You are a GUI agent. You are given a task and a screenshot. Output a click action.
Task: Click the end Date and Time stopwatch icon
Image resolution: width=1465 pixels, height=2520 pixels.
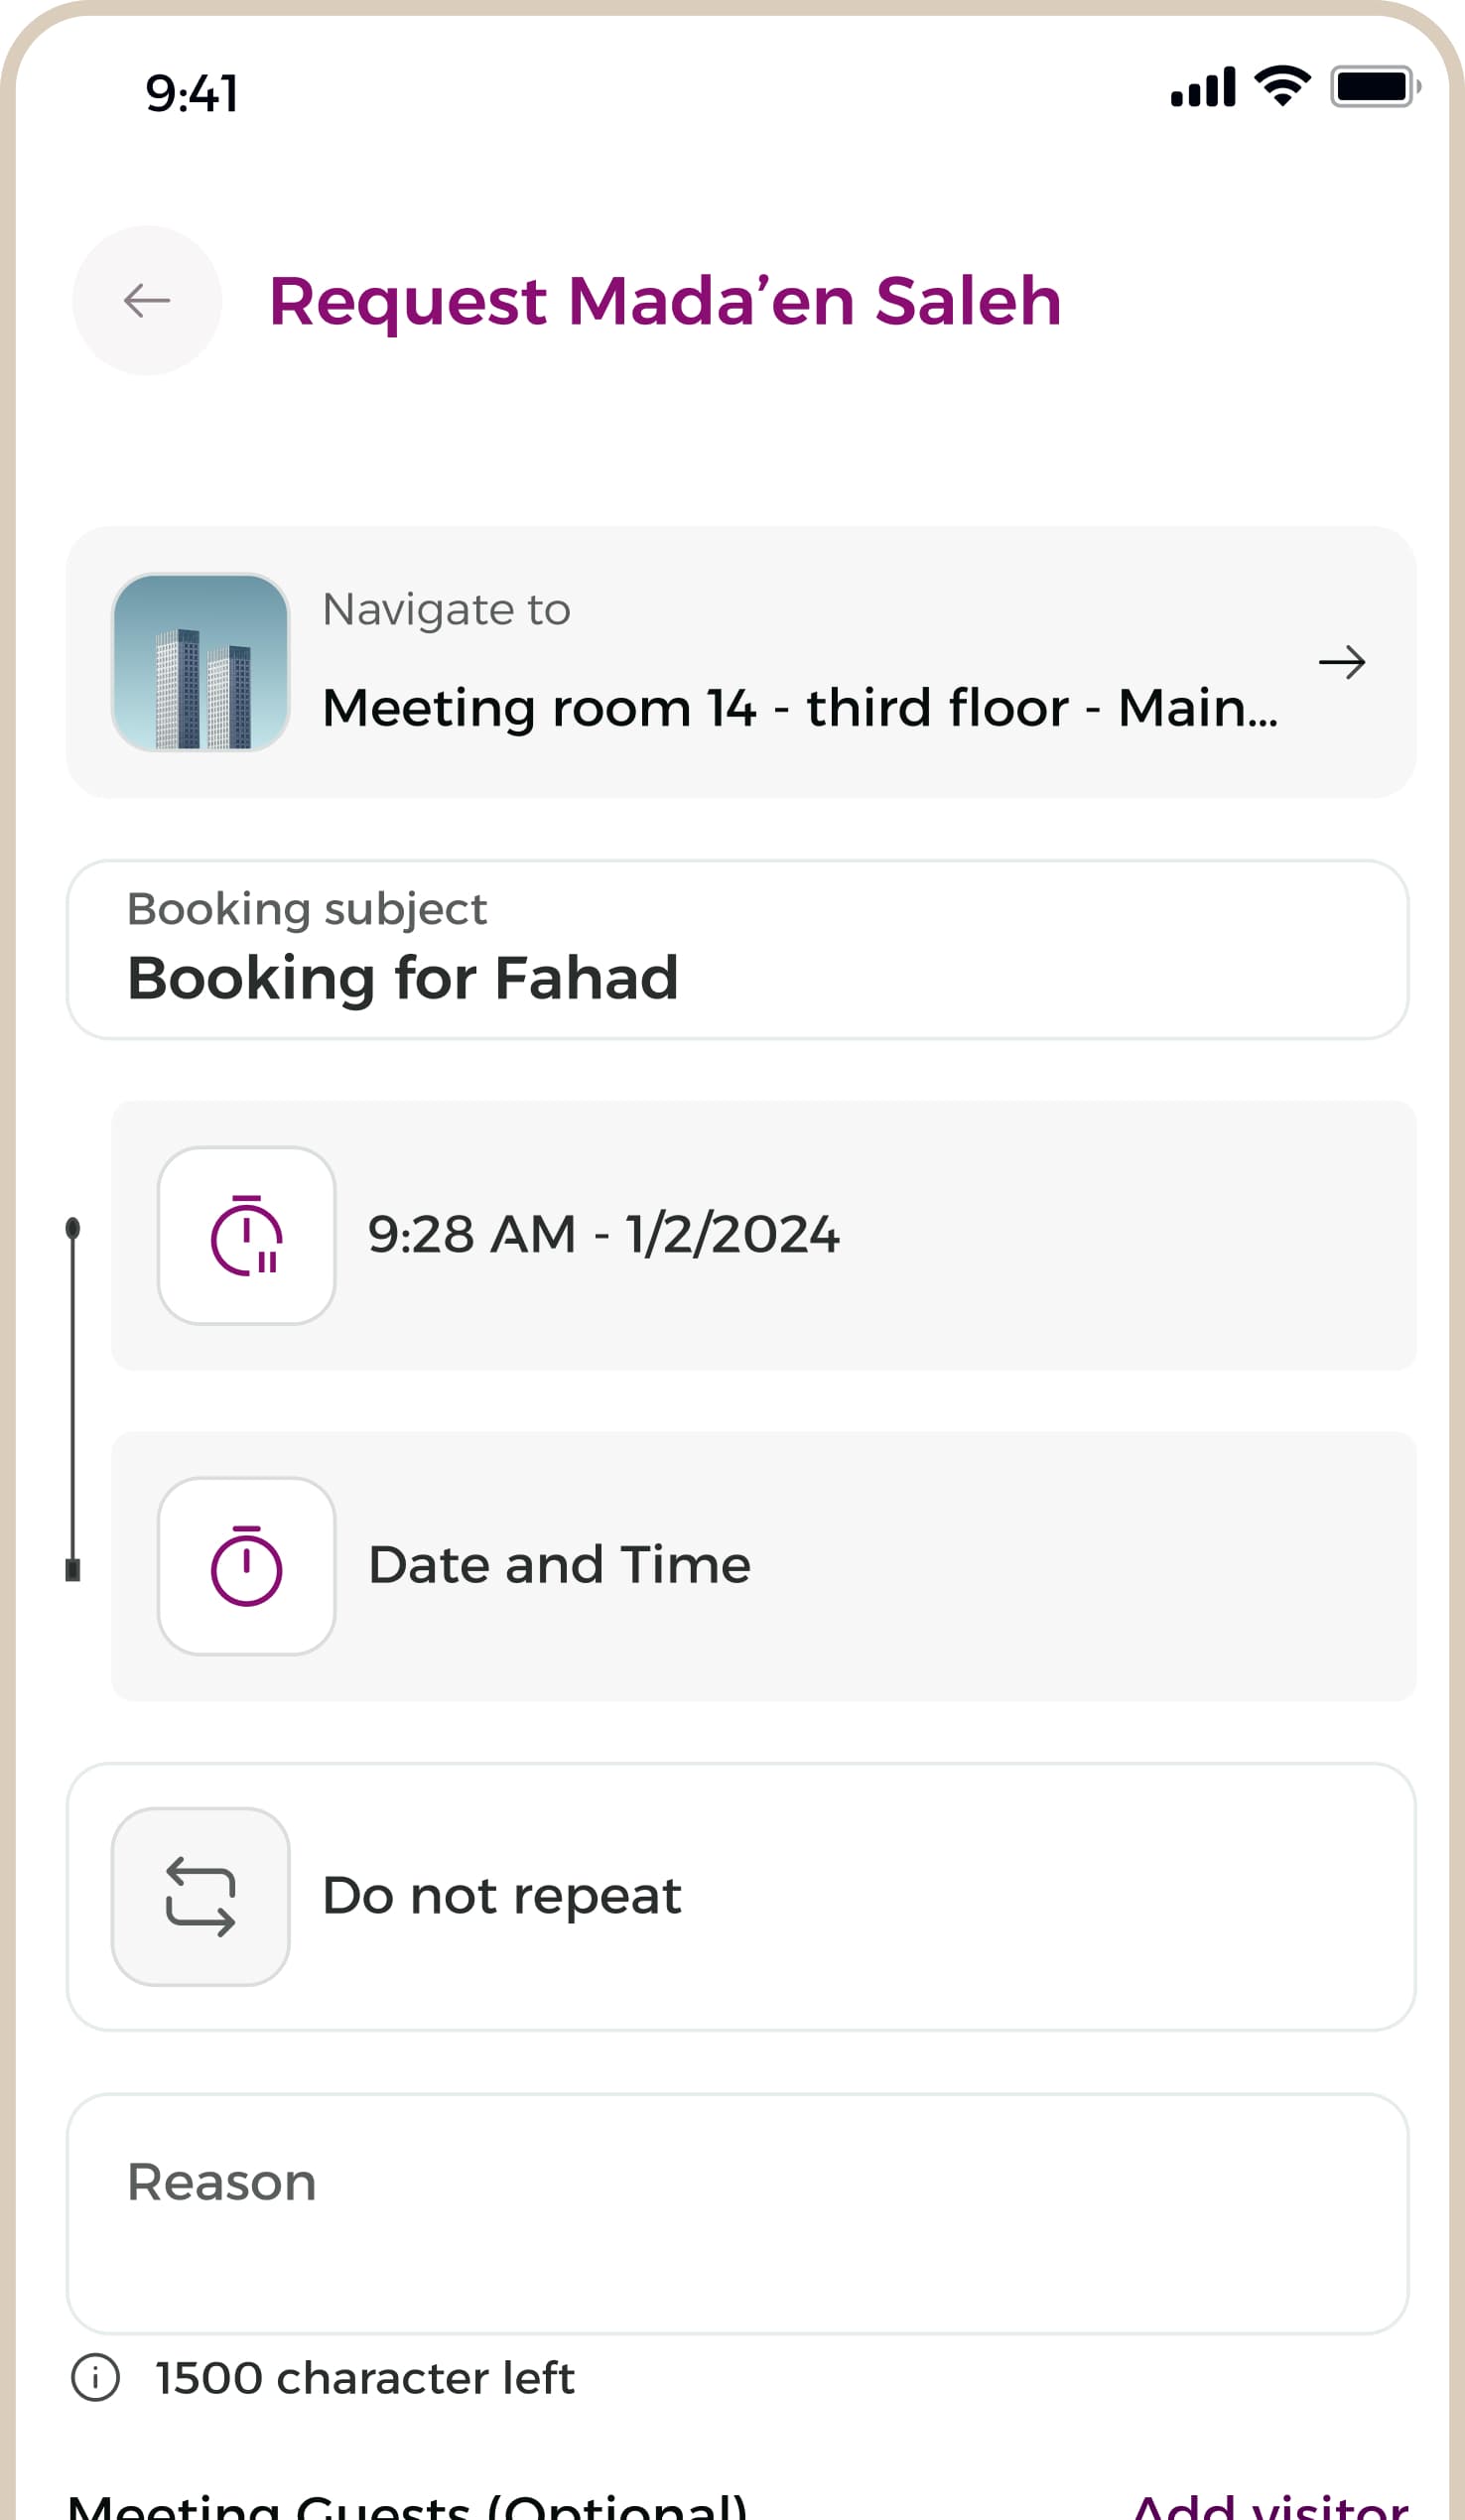click(x=246, y=1566)
